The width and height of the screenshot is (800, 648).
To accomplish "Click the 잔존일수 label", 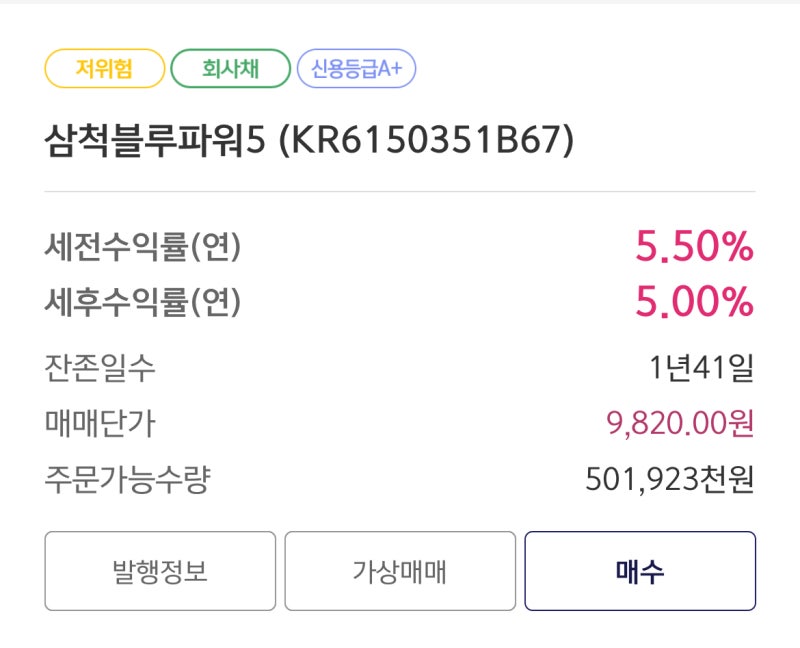I will coord(100,367).
